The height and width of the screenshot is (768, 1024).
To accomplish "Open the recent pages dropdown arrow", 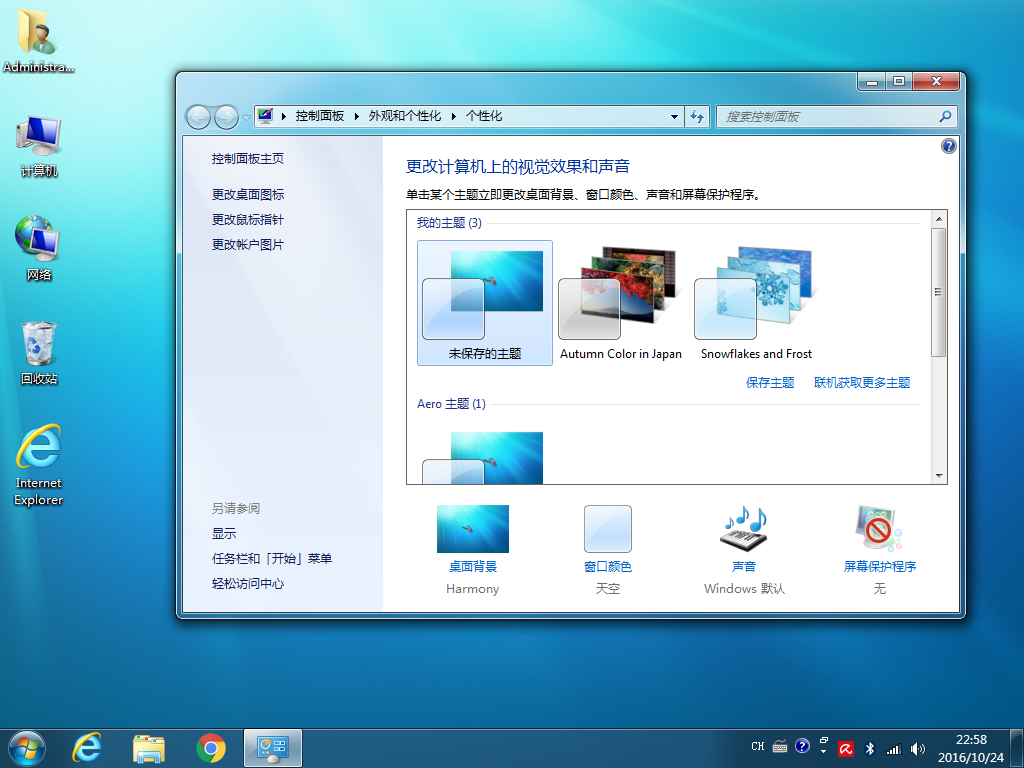I will [246, 118].
